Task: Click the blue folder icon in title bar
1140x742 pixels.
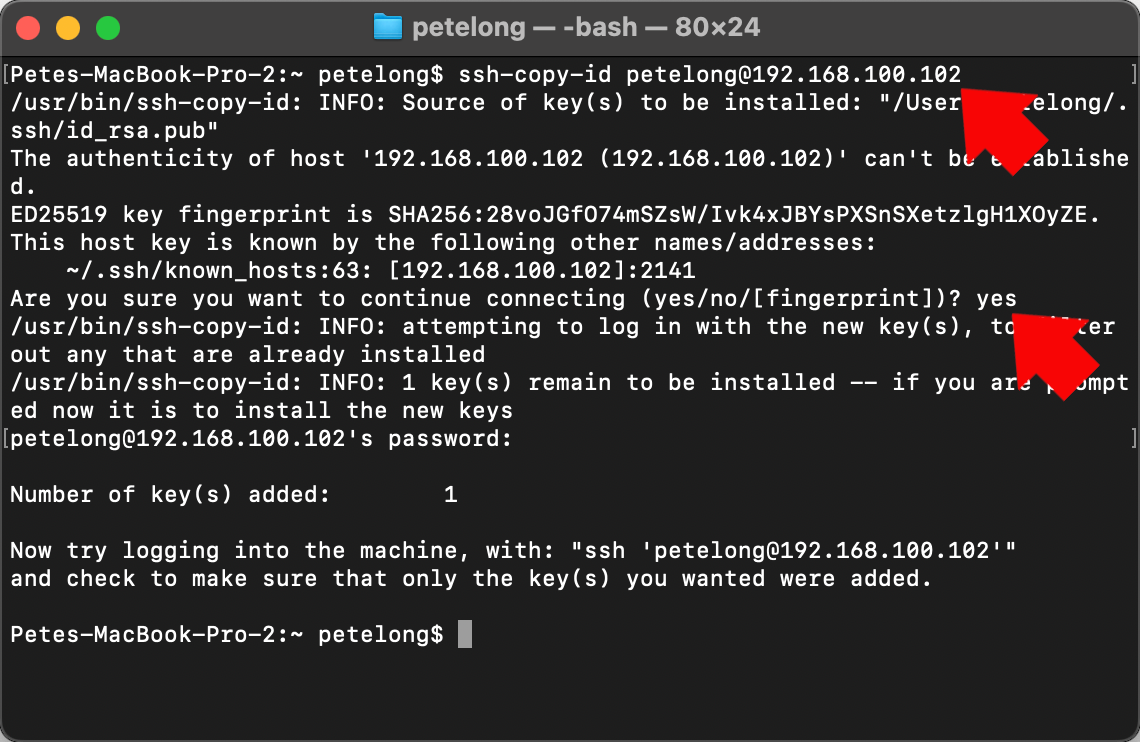Action: tap(387, 27)
